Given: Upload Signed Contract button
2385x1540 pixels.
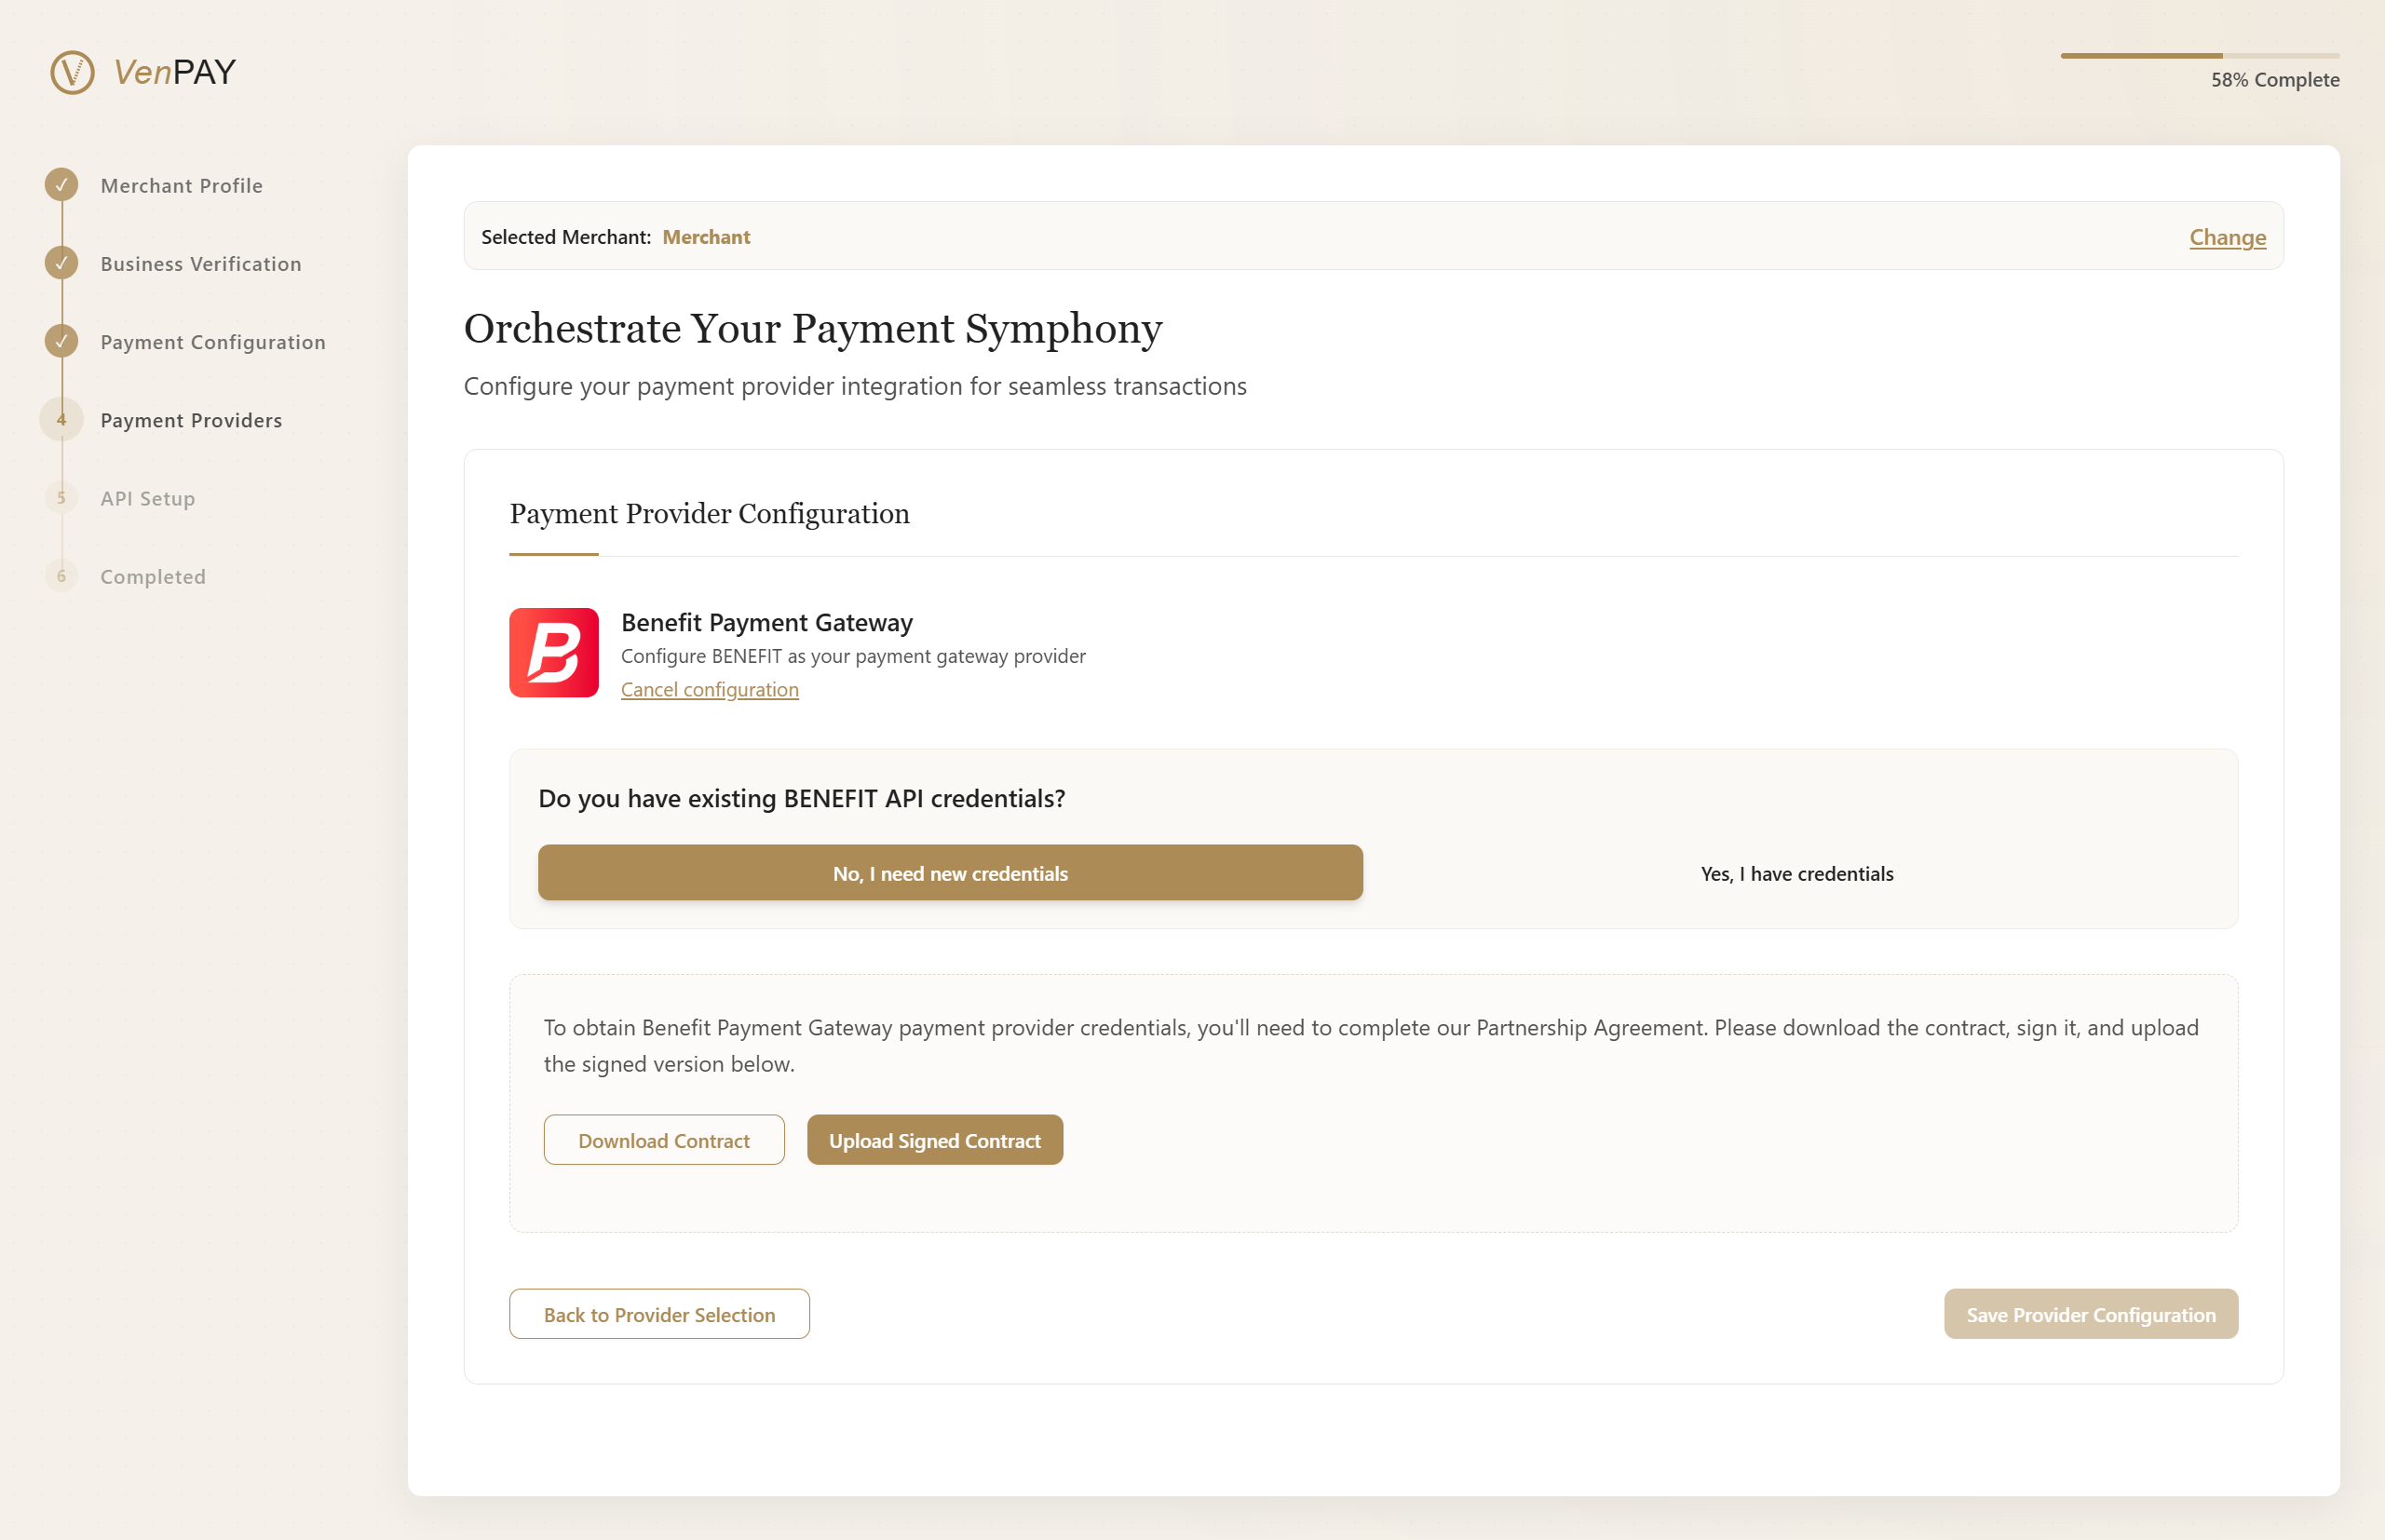Looking at the screenshot, I should pyautogui.click(x=934, y=1140).
